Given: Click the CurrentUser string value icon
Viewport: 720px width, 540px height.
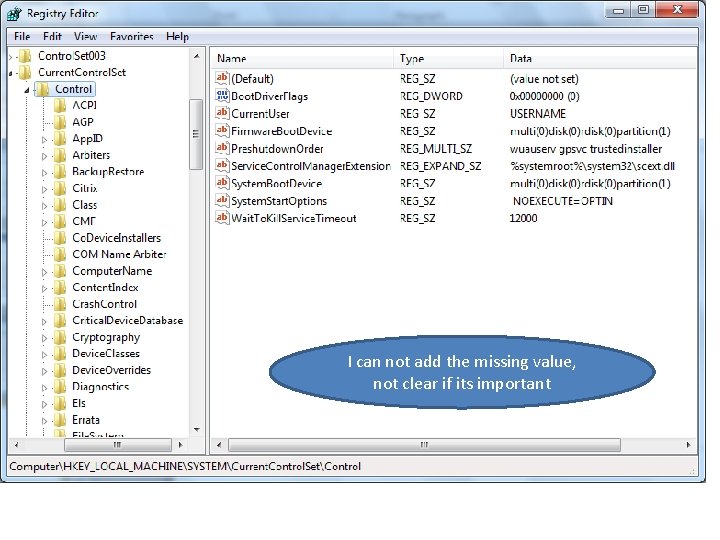Looking at the screenshot, I should coord(222,113).
